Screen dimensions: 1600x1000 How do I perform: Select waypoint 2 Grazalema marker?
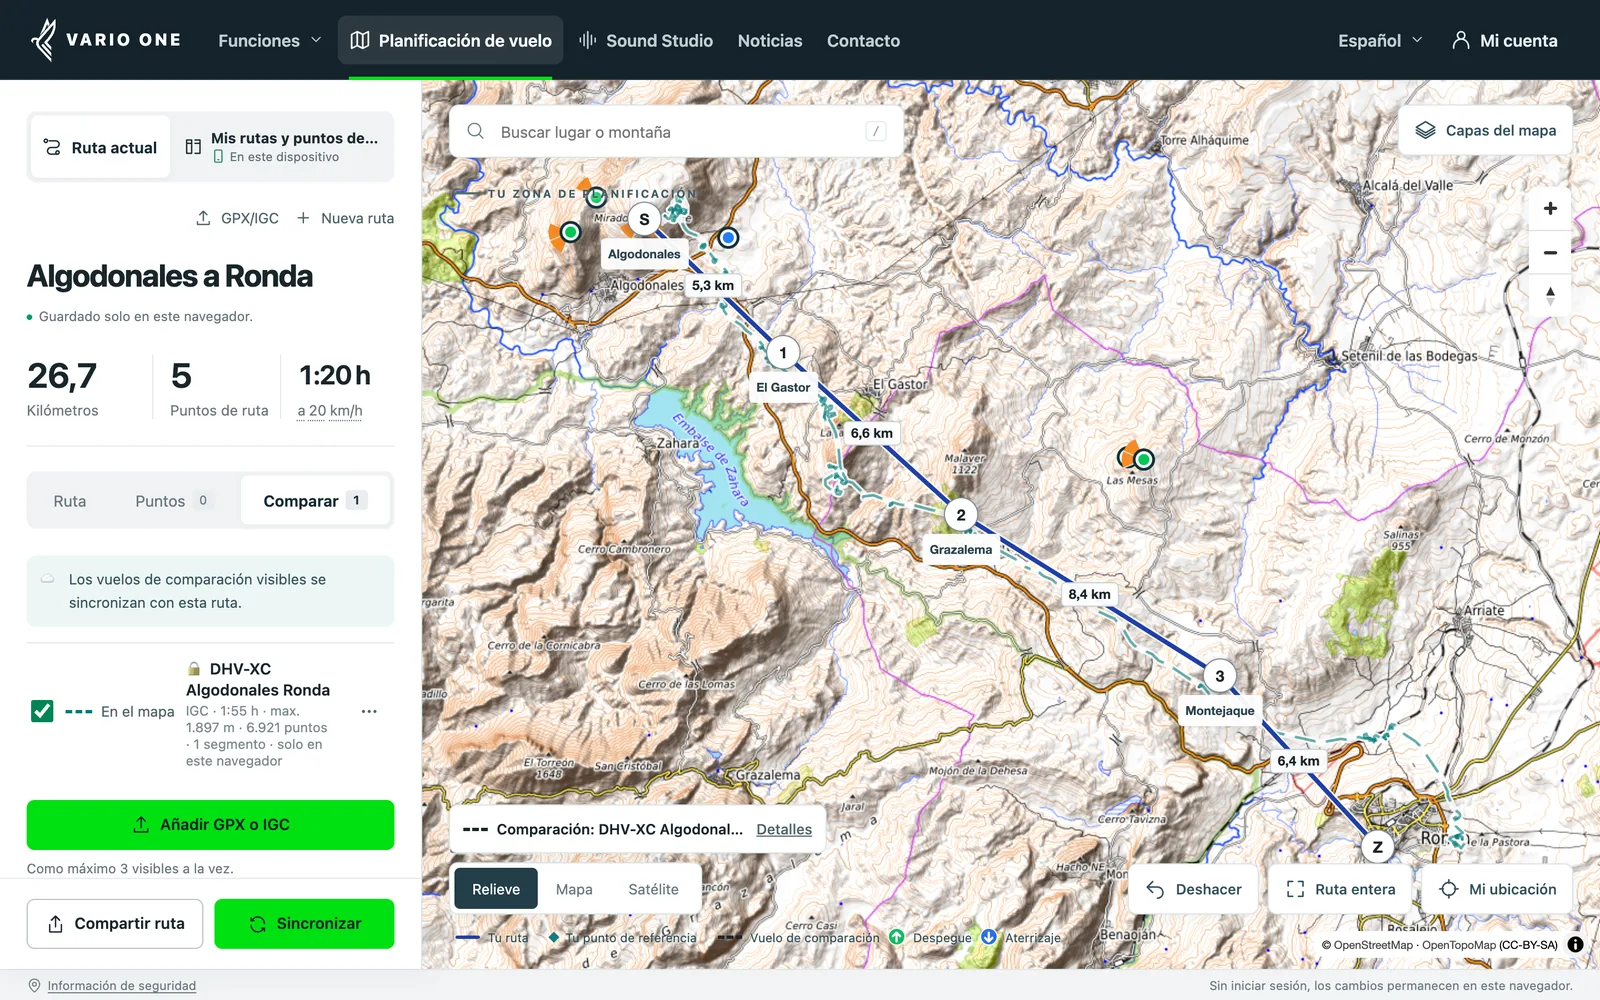[961, 515]
